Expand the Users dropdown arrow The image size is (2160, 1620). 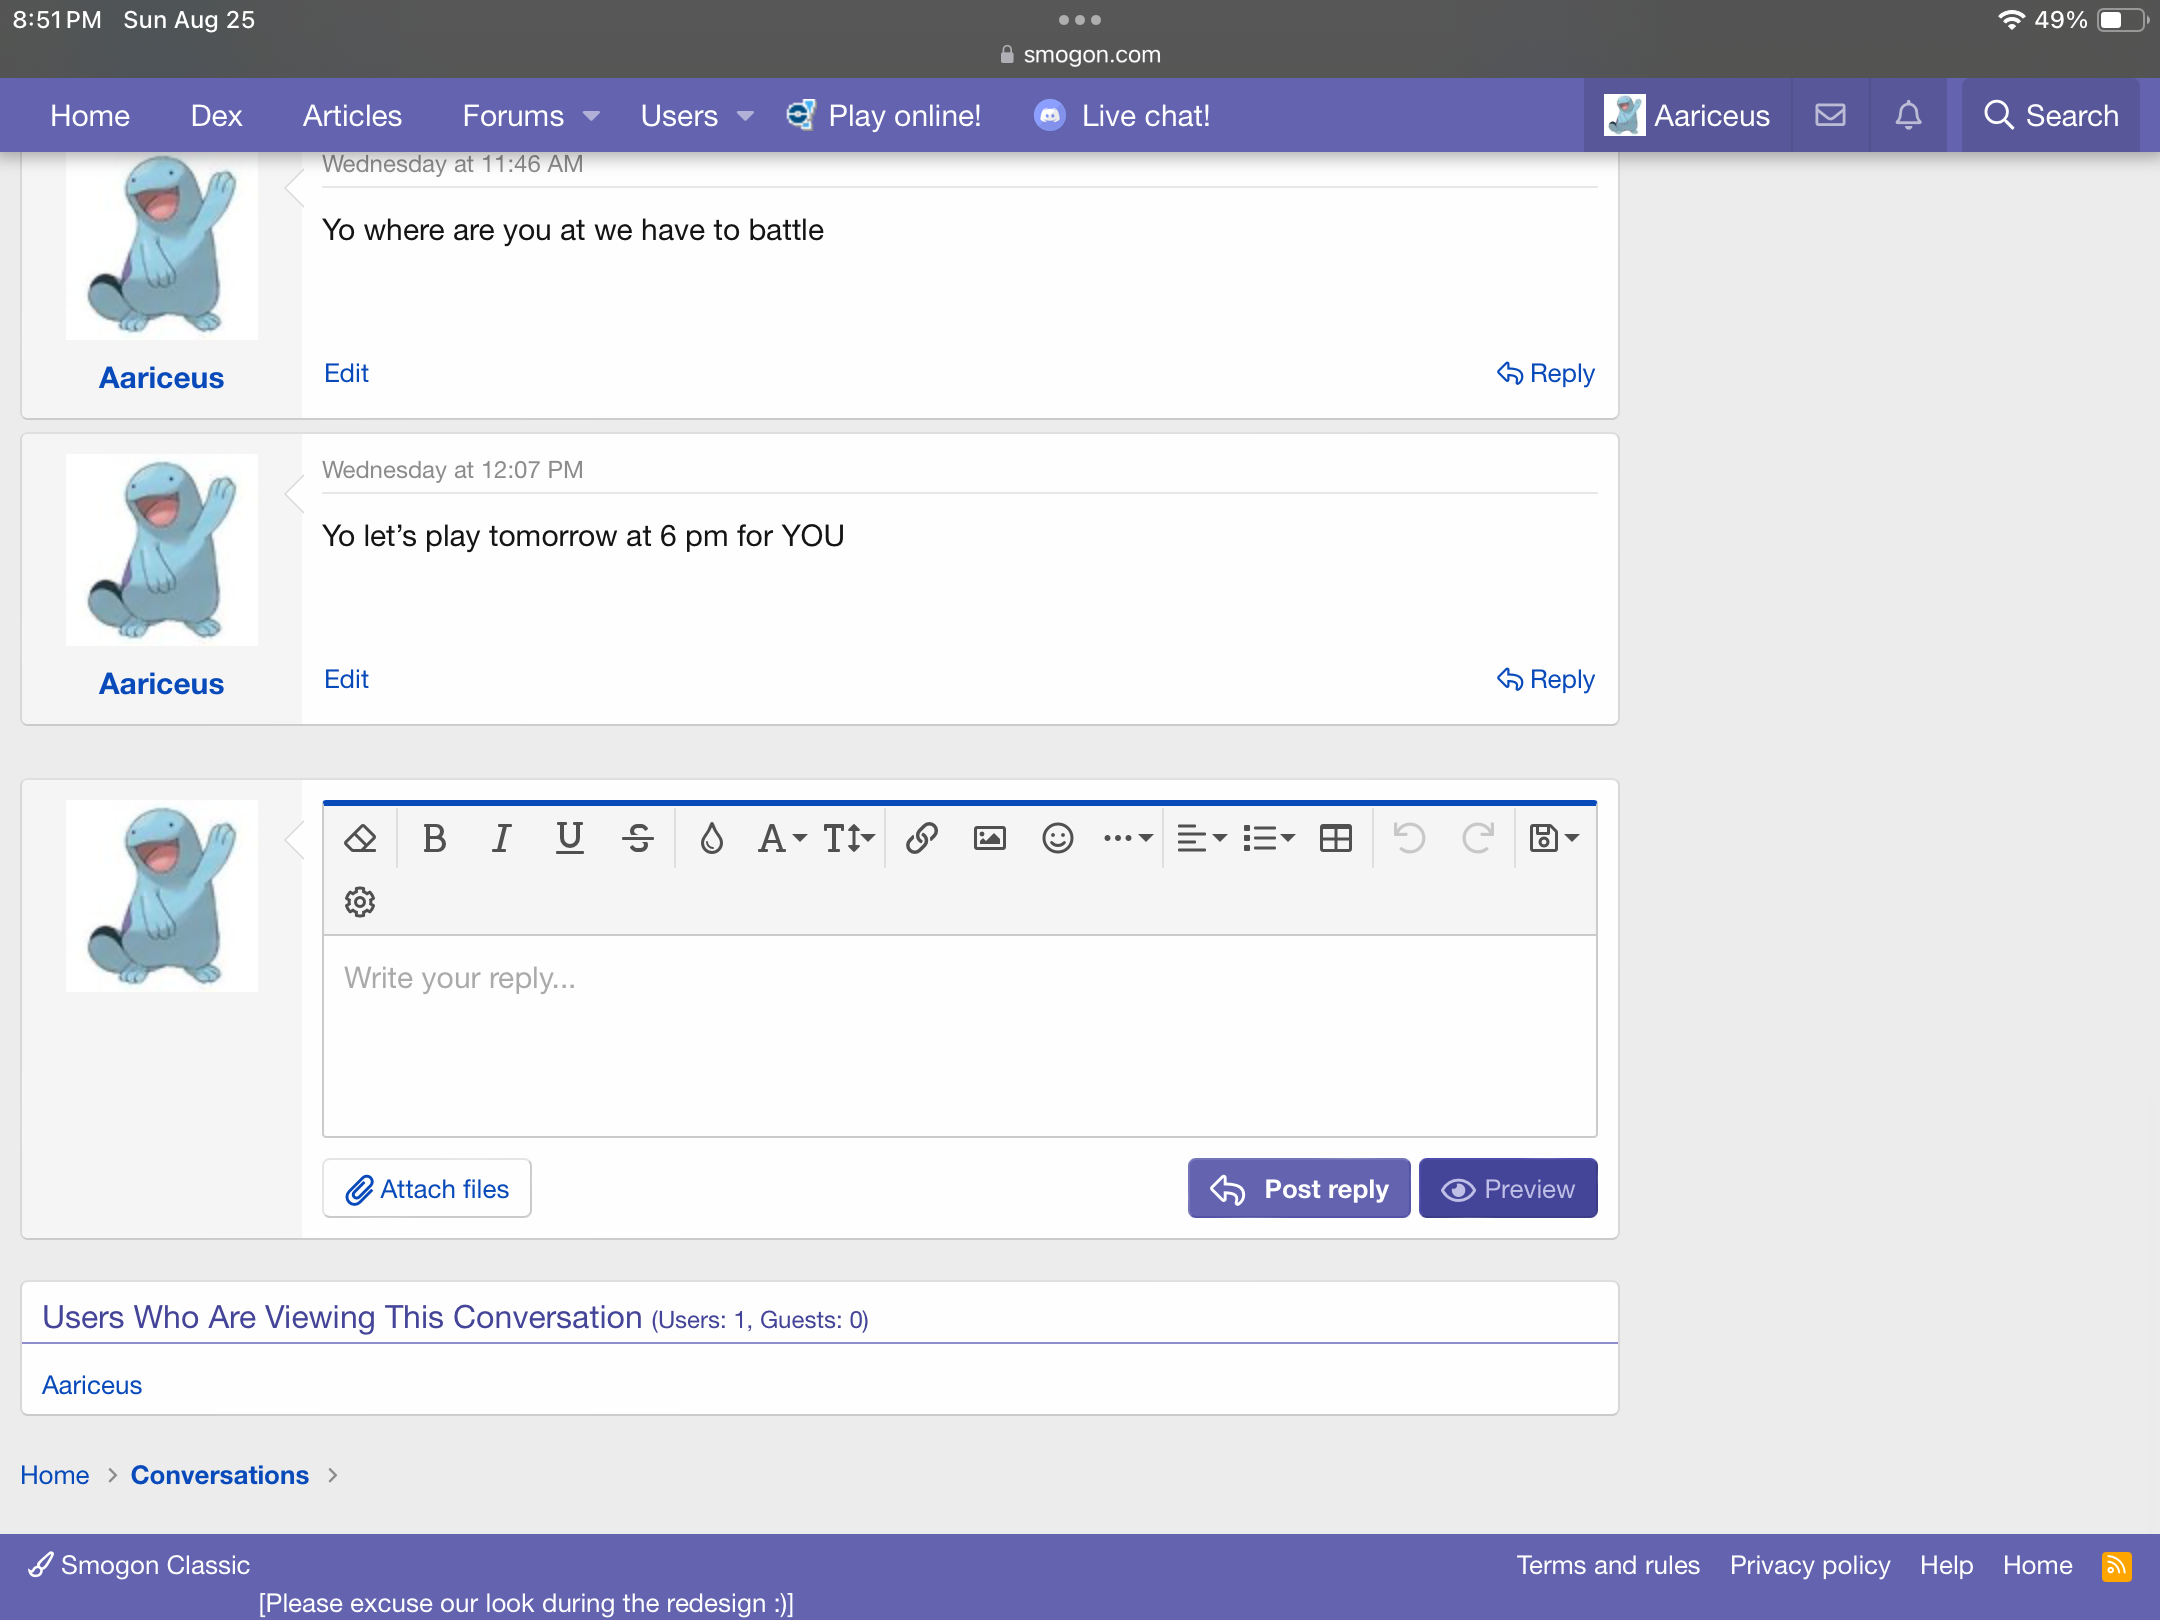click(745, 116)
